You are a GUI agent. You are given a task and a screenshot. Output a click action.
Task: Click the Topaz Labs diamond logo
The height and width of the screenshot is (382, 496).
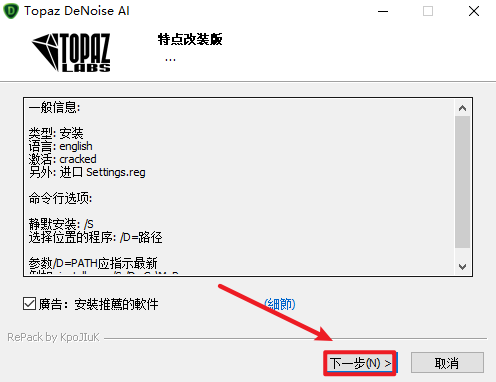click(x=71, y=52)
